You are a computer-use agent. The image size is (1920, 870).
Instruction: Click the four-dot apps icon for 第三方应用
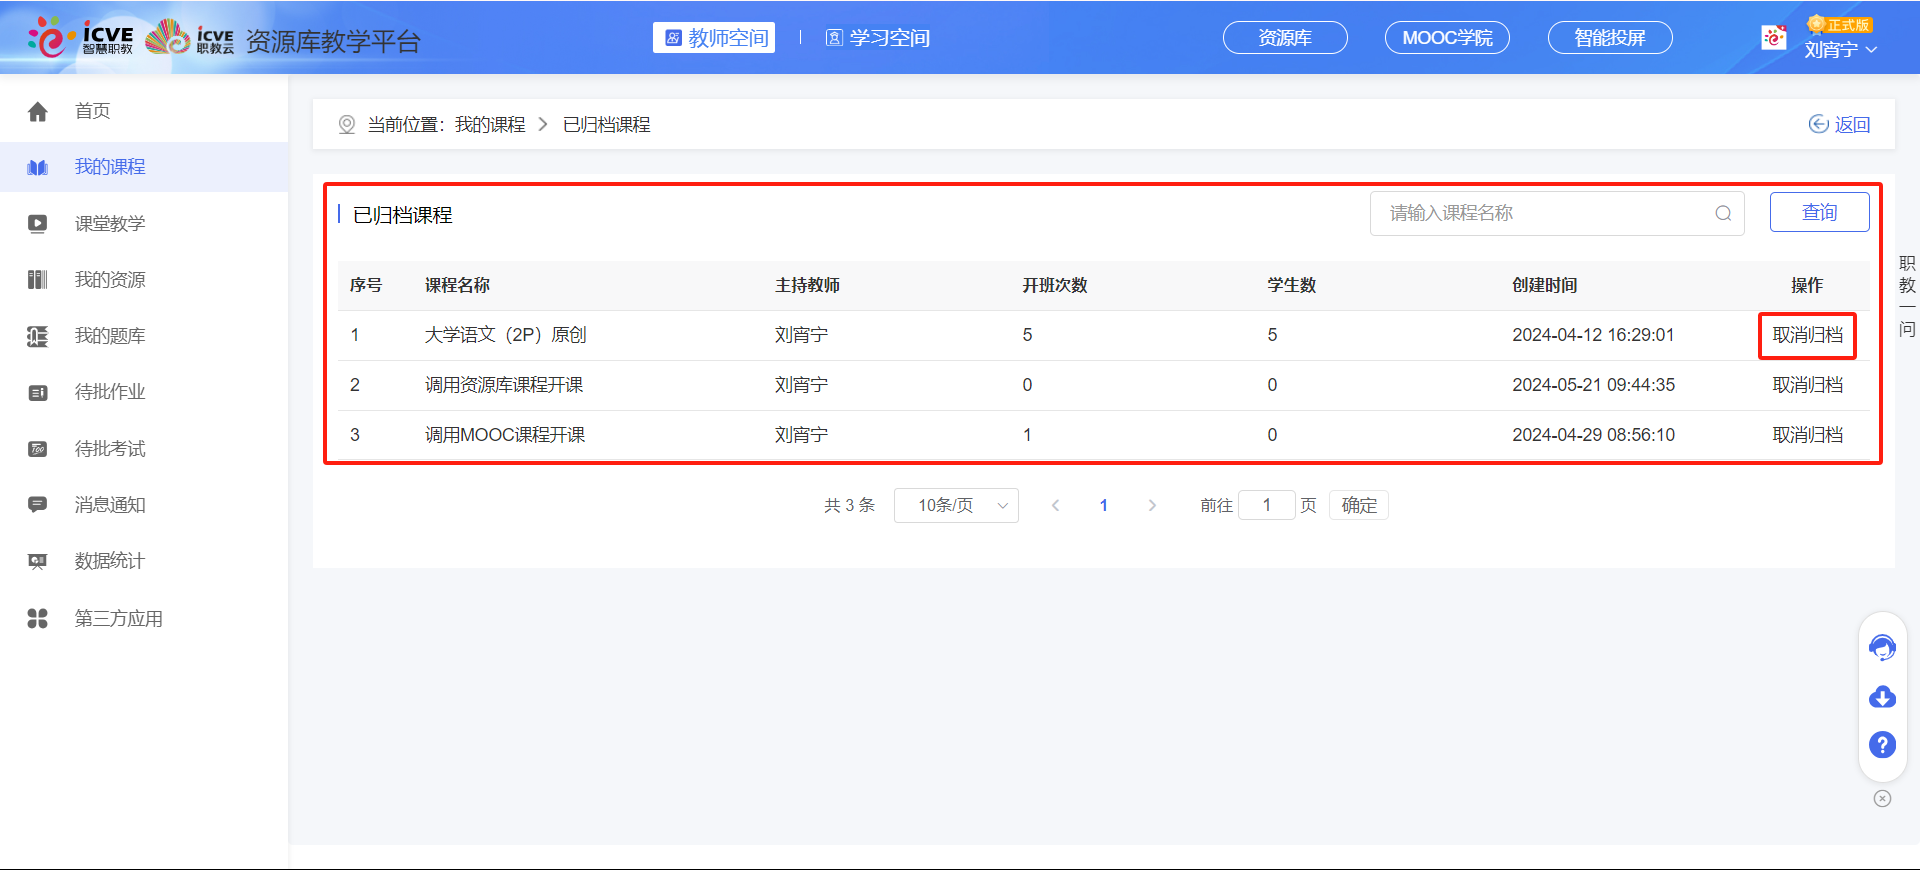click(38, 619)
